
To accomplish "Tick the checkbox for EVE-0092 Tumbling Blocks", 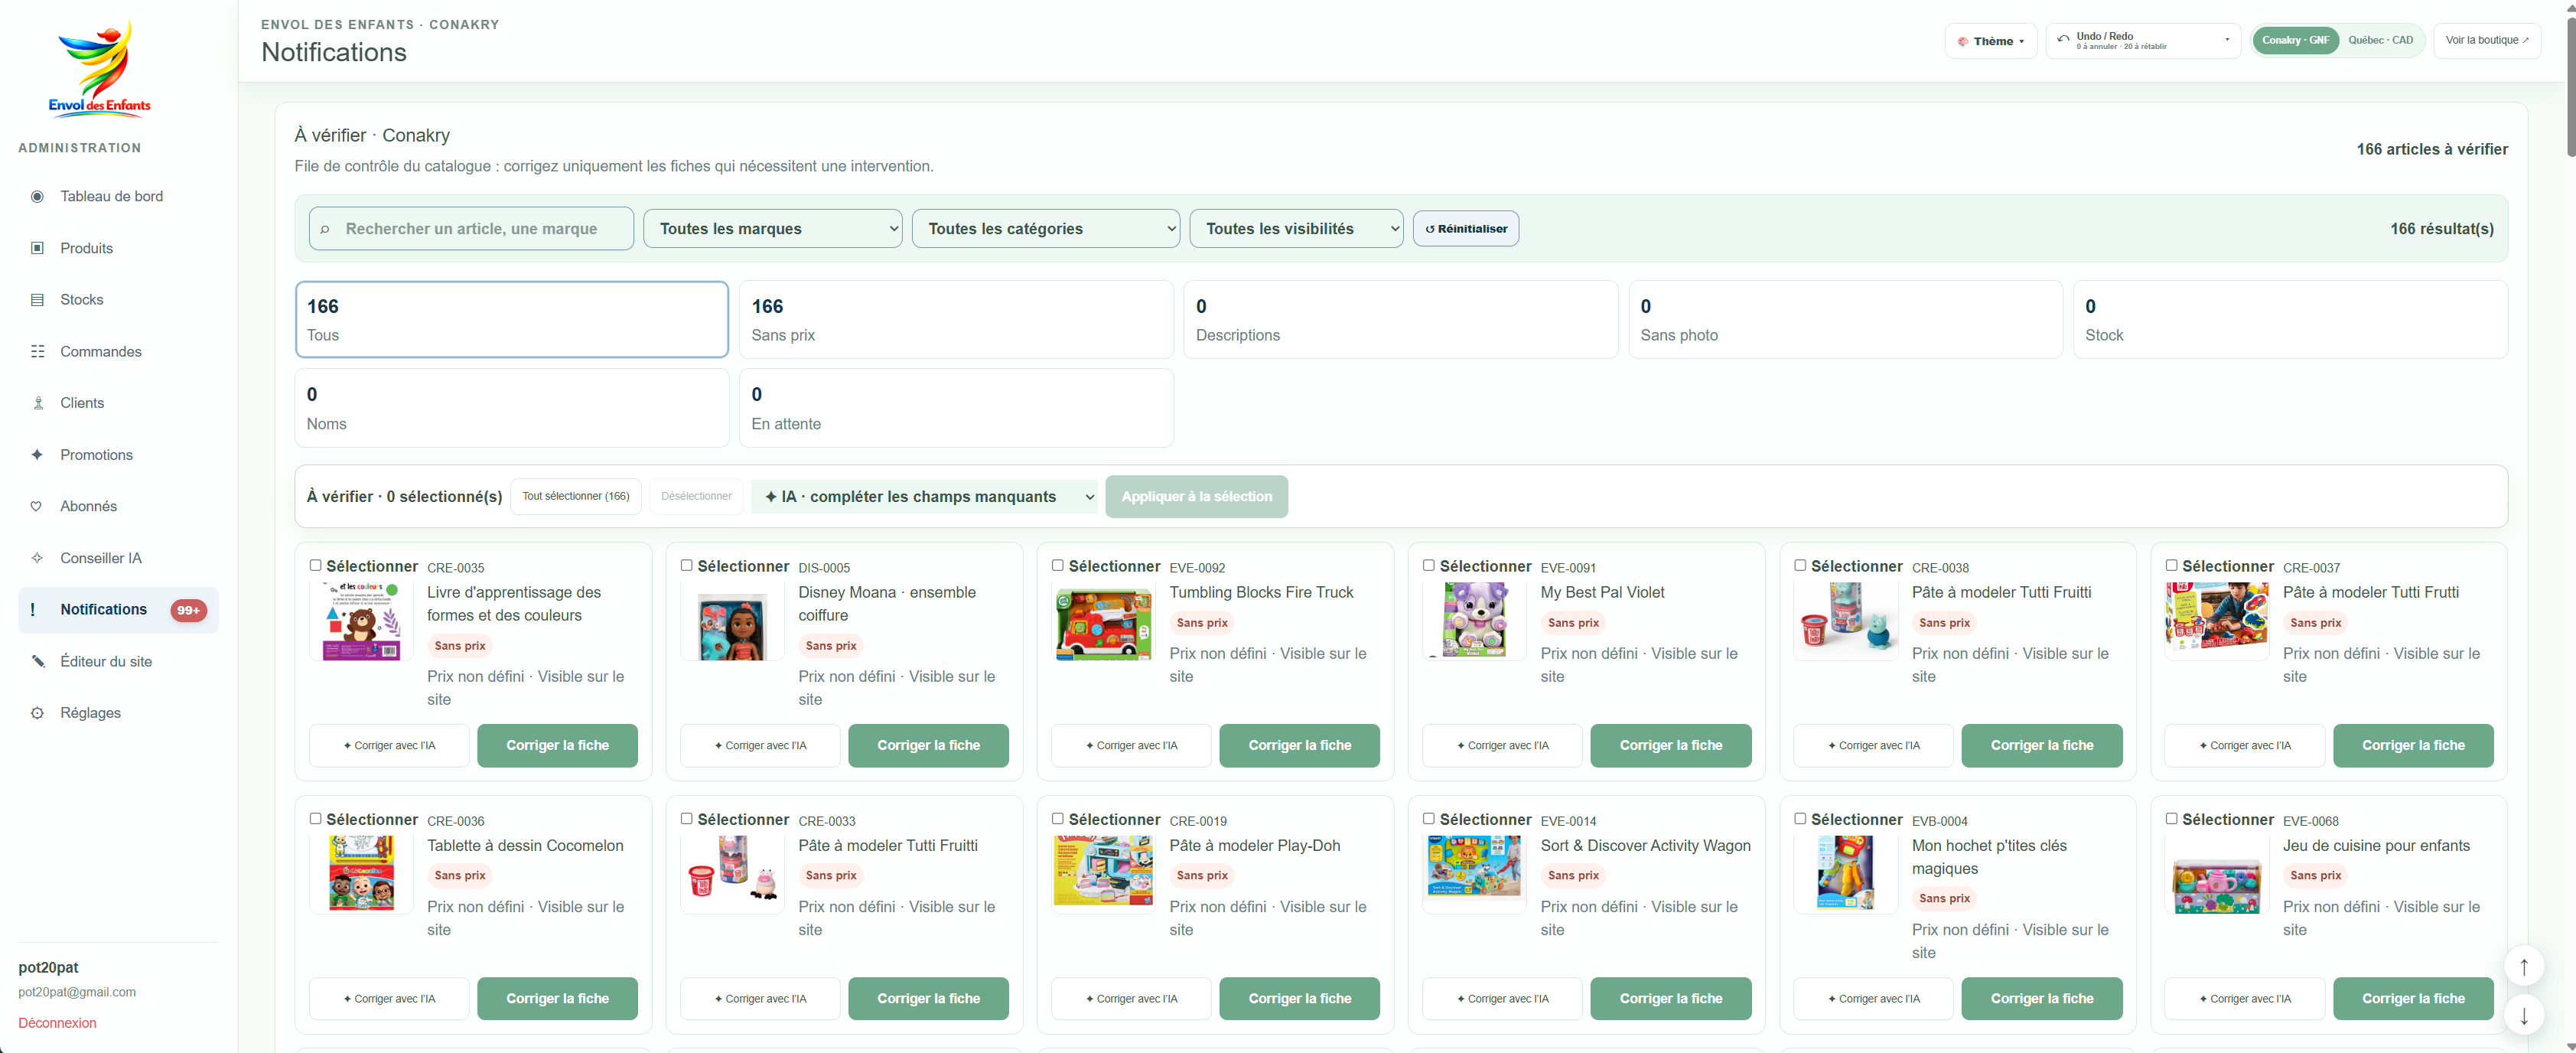I will [x=1058, y=565].
